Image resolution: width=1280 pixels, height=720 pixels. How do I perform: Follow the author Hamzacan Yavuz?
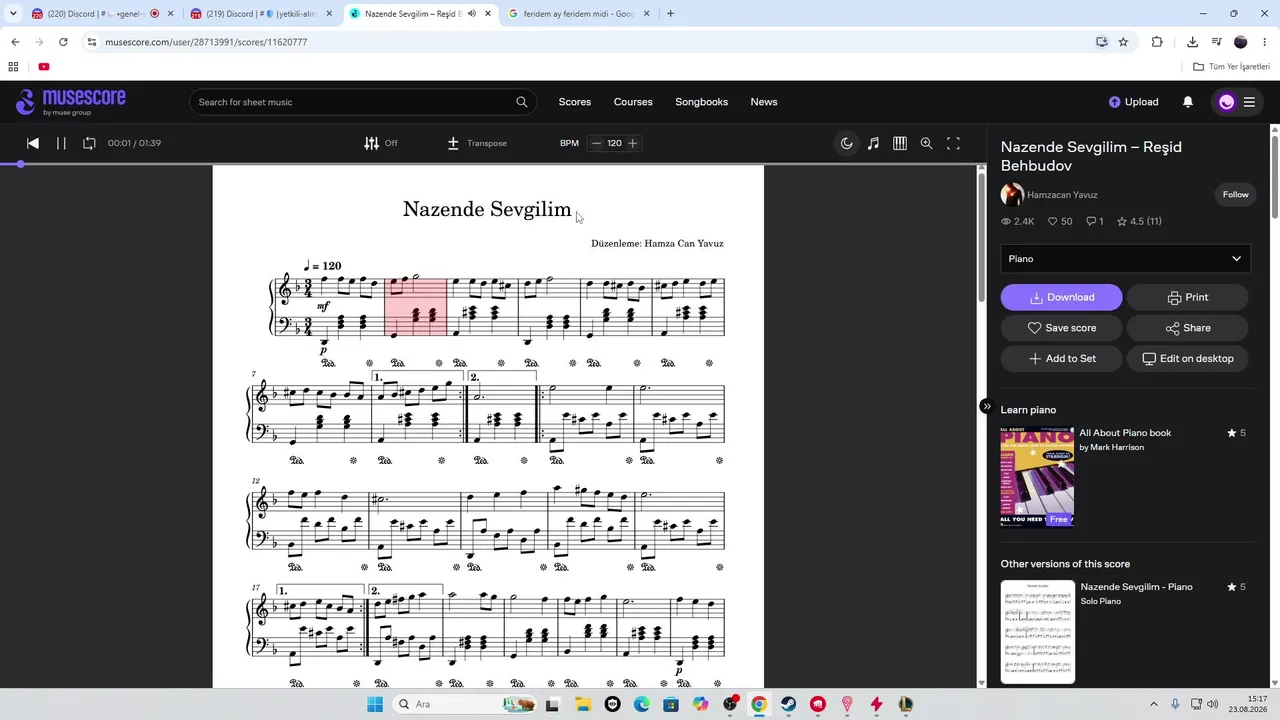(x=1235, y=194)
